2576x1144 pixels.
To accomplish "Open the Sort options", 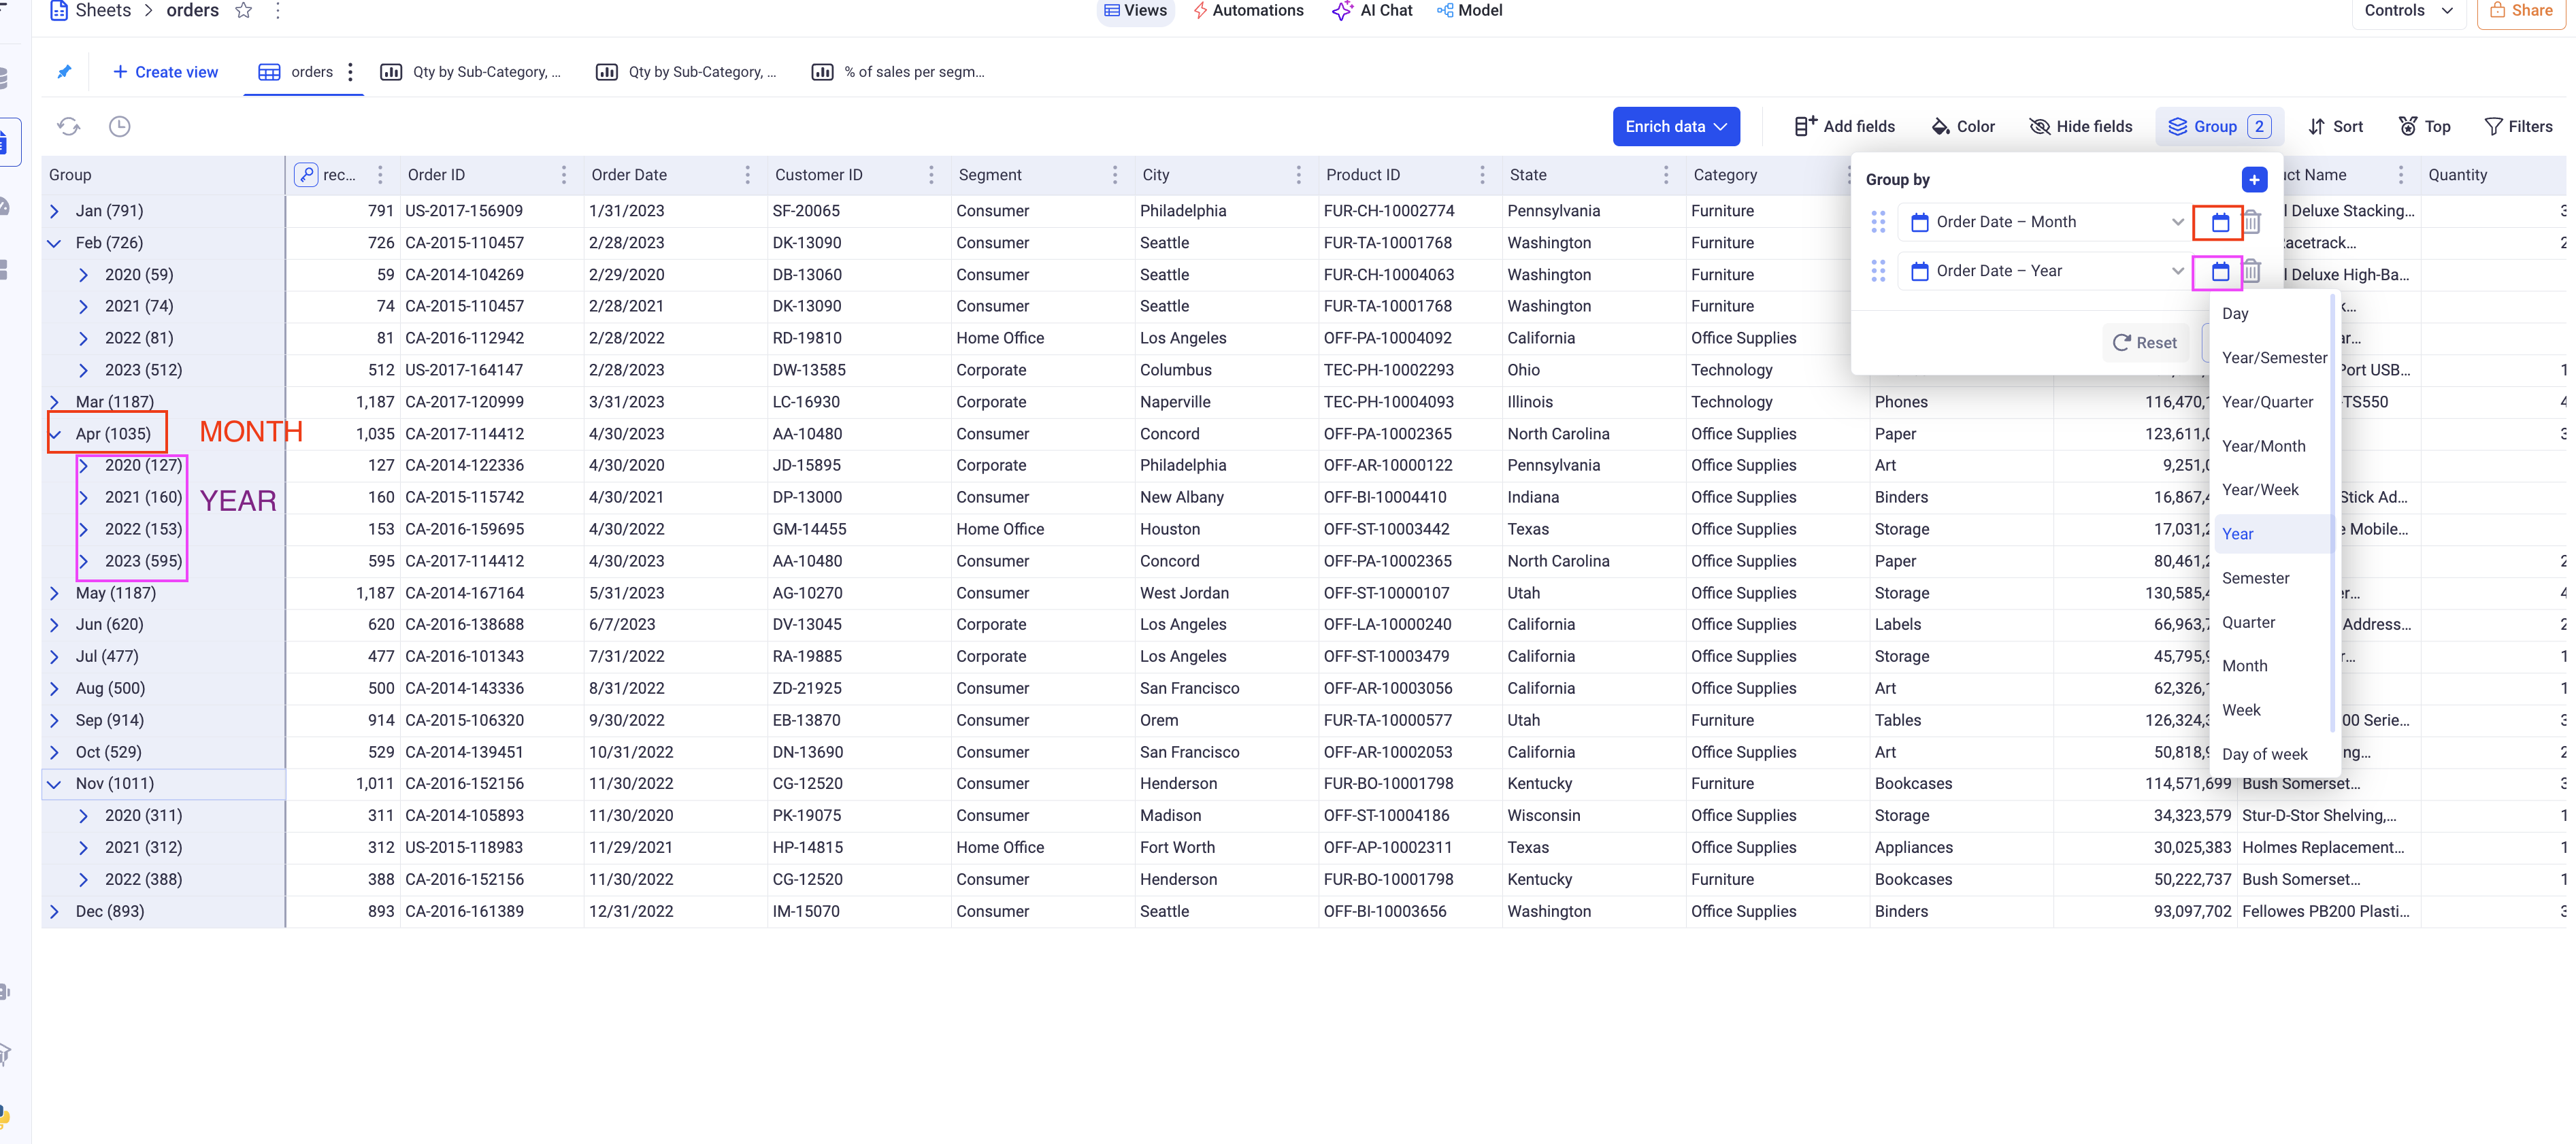I will tap(2336, 126).
